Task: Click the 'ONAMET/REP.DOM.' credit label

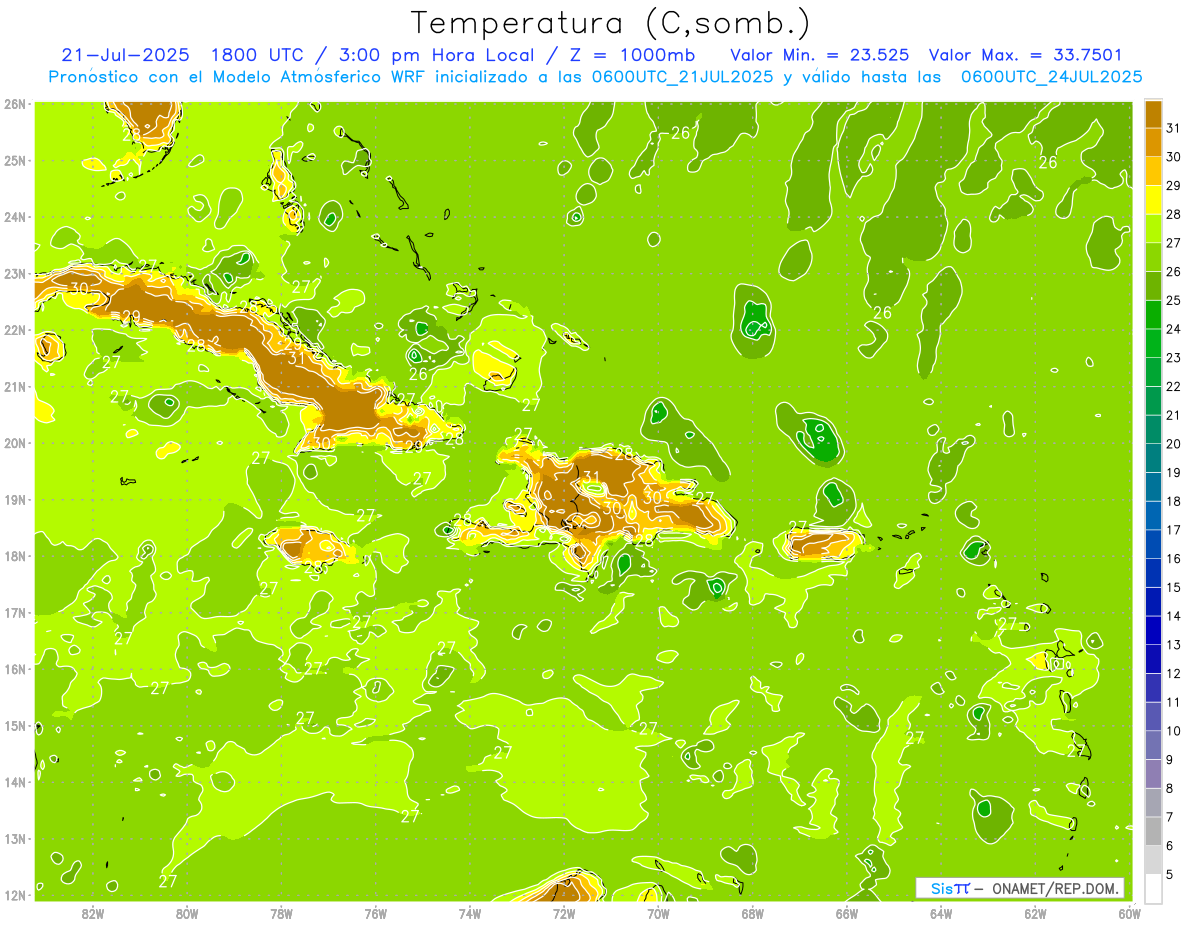Action: (1057, 888)
